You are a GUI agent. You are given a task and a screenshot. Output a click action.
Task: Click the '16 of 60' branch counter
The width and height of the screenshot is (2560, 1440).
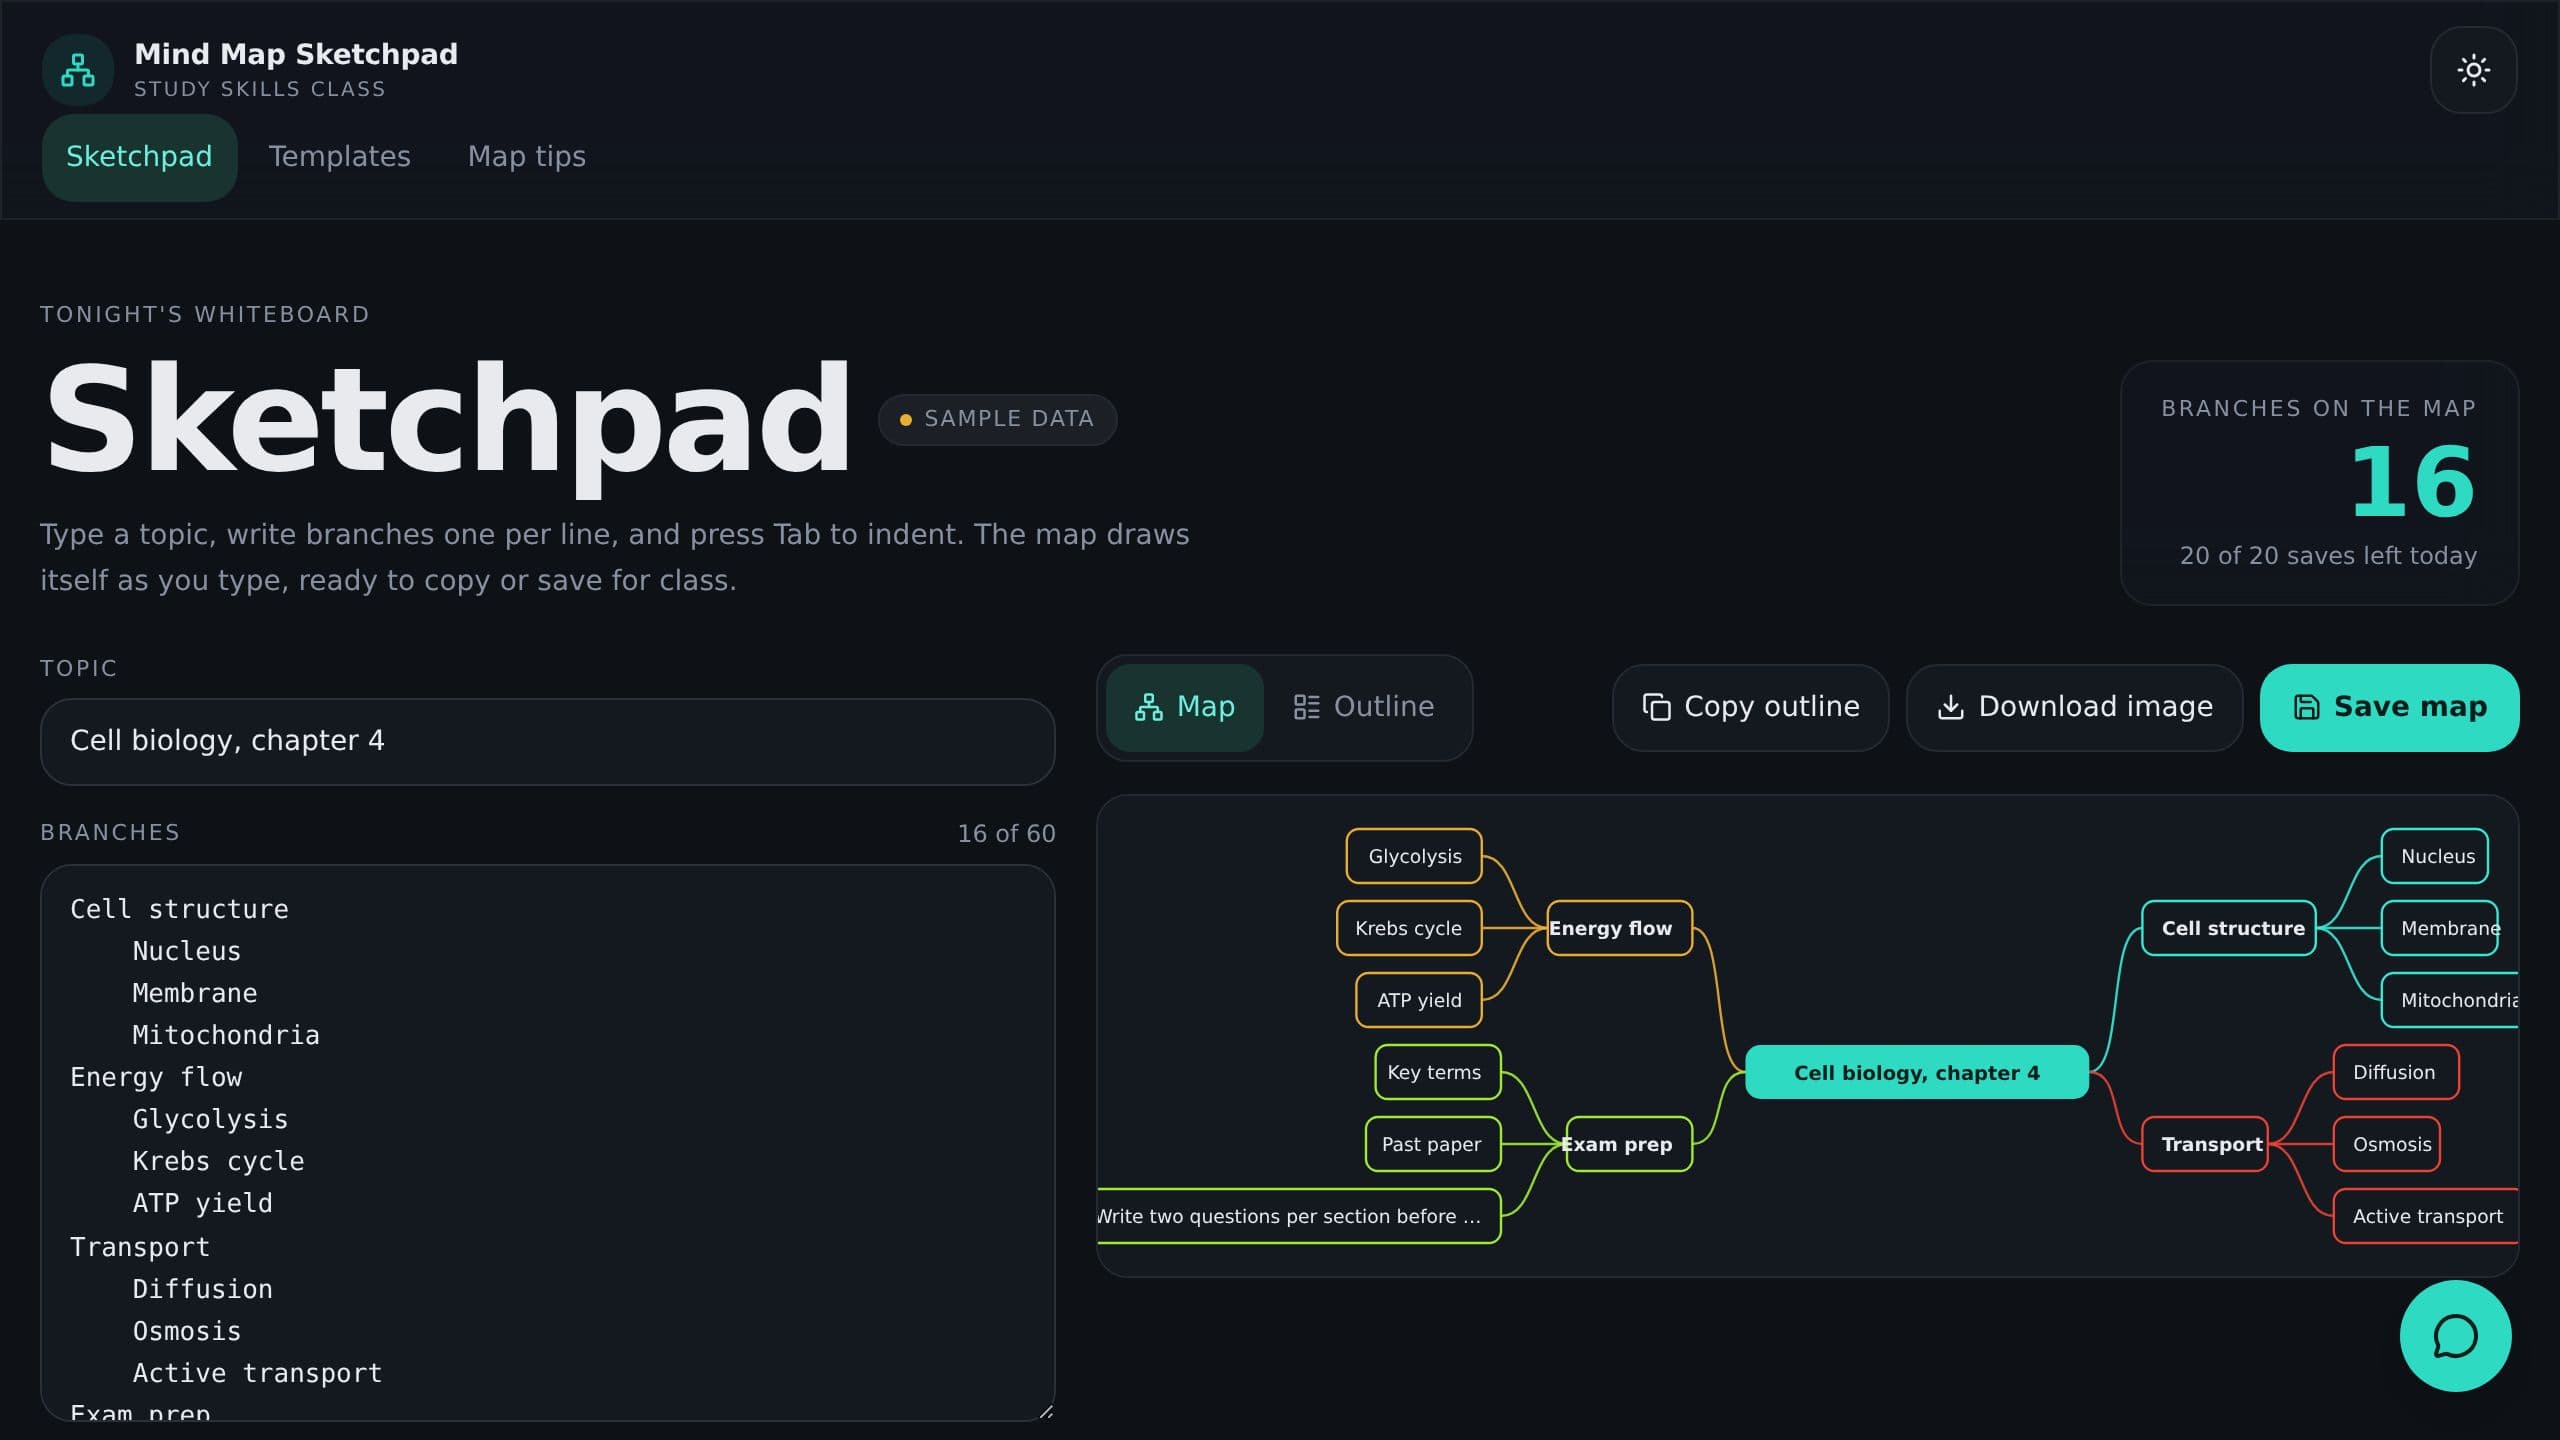click(1006, 834)
